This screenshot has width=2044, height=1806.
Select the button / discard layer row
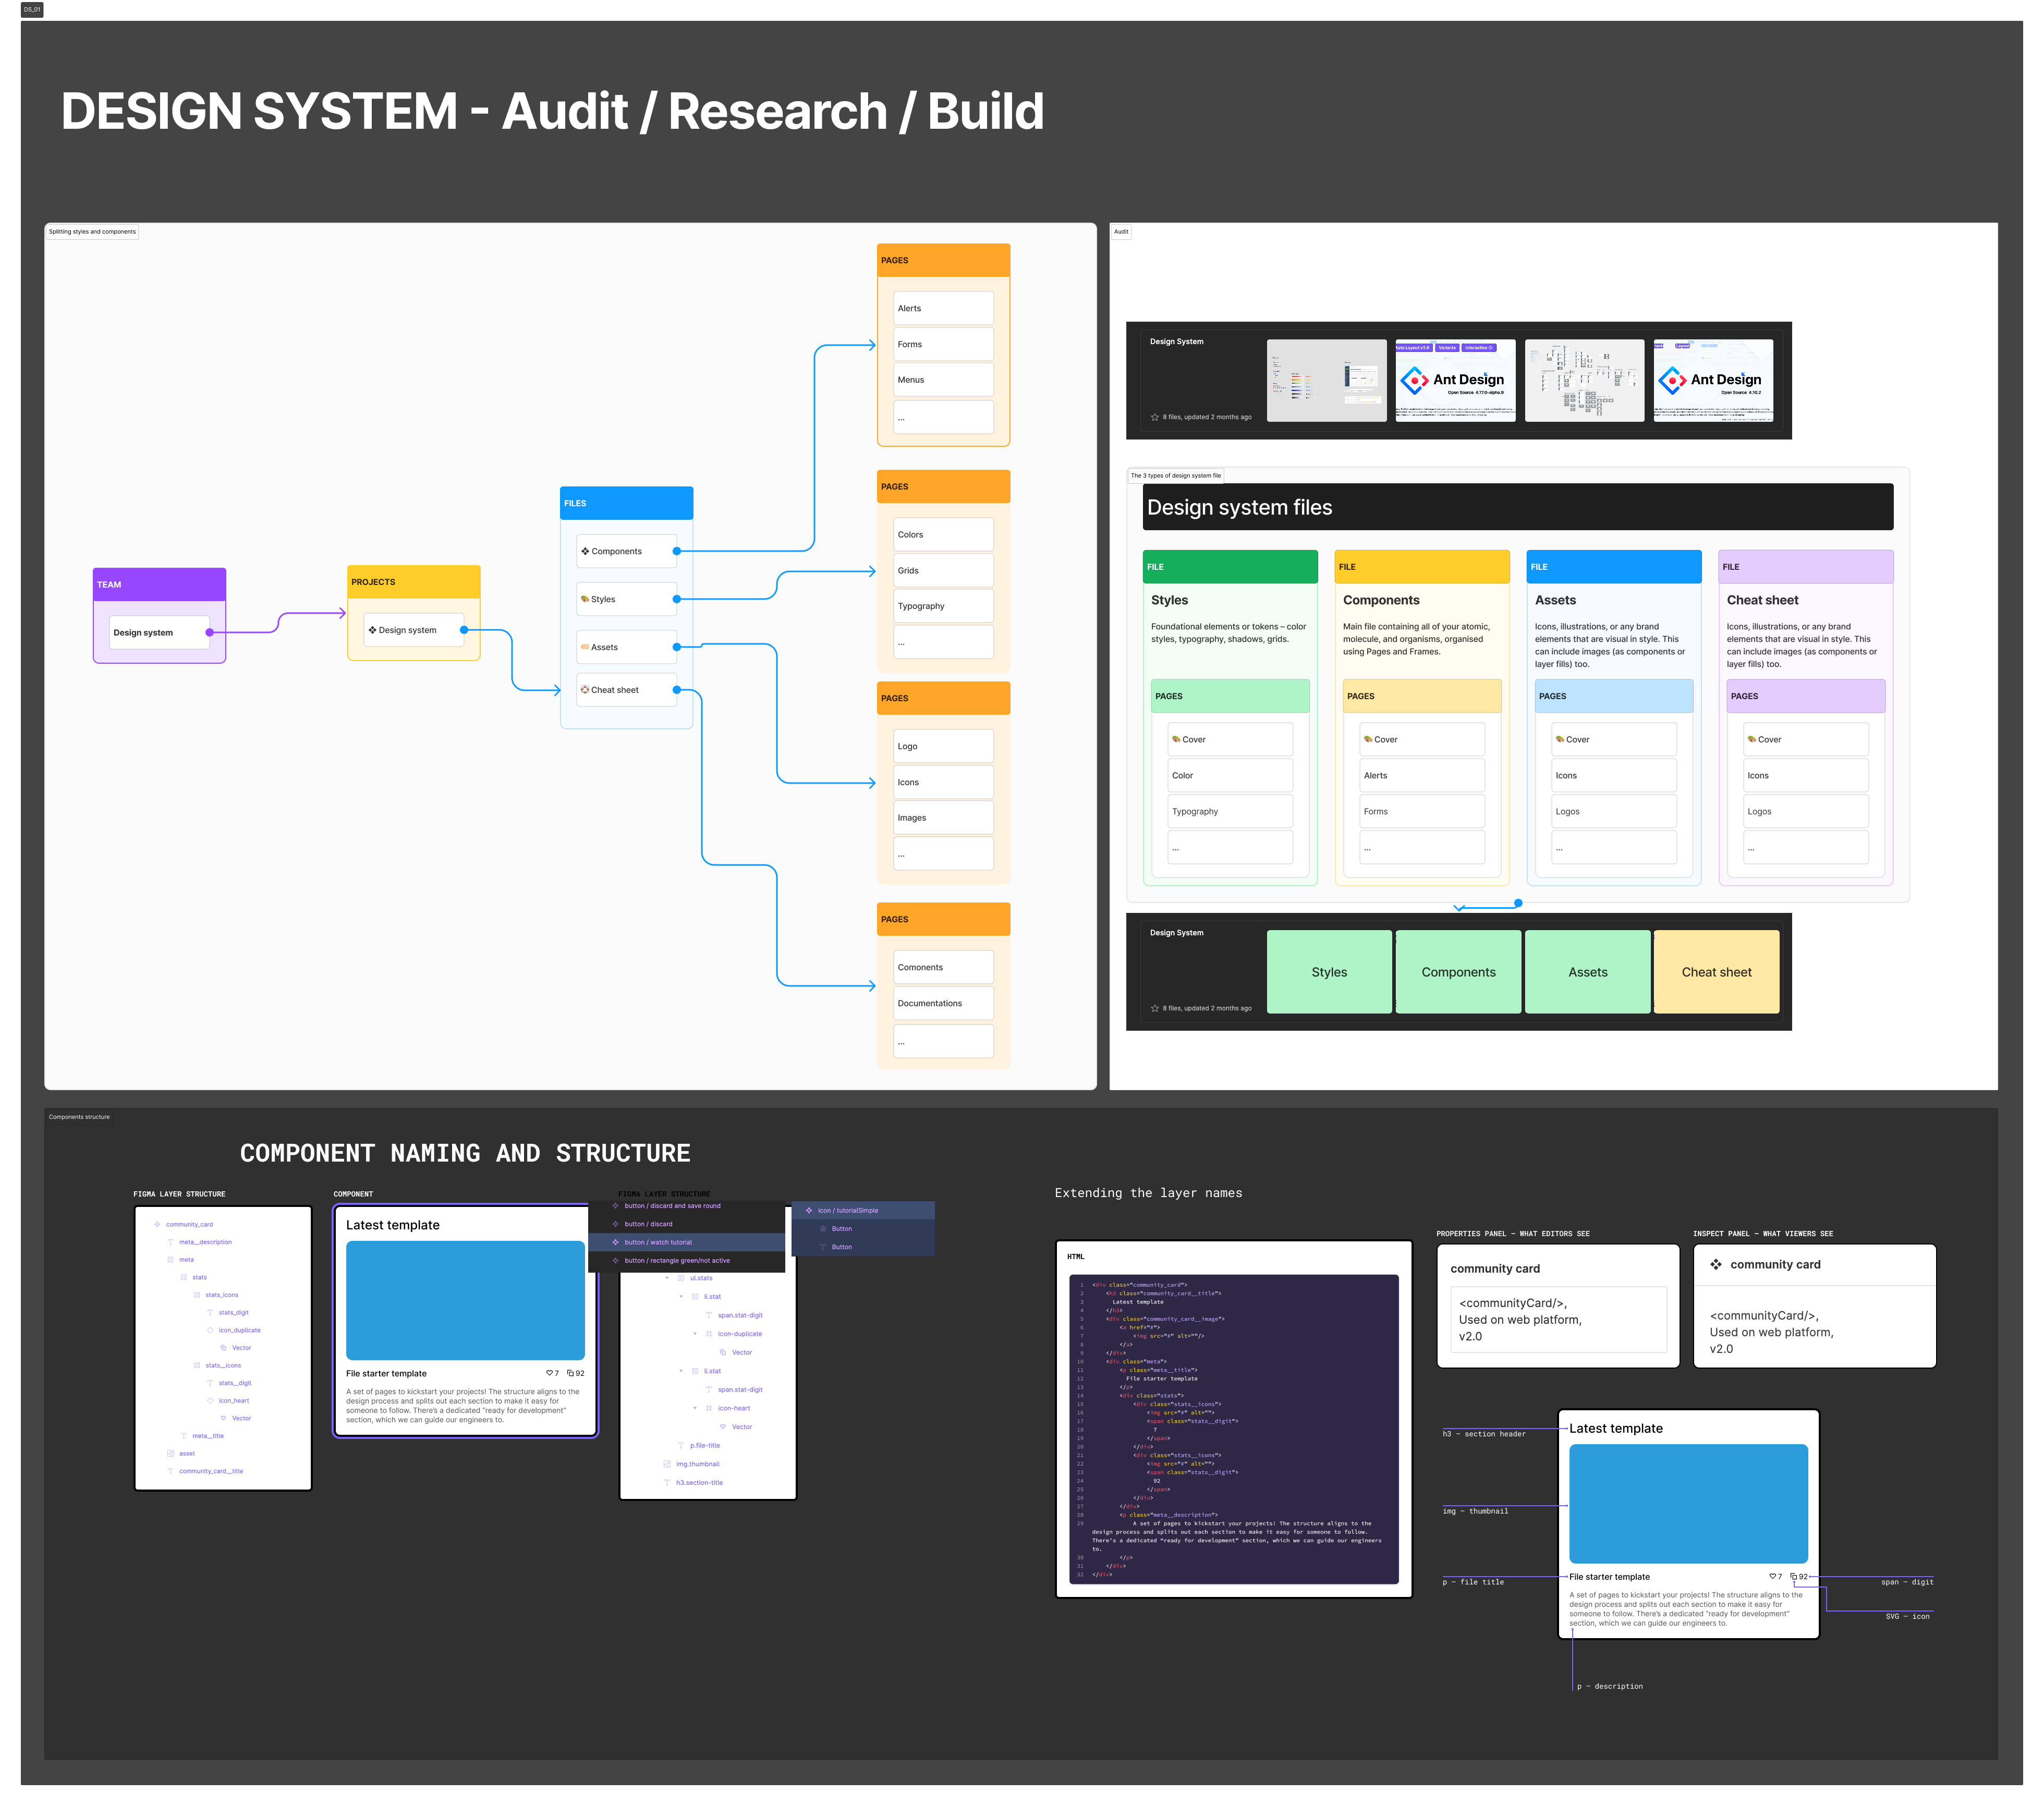click(686, 1224)
